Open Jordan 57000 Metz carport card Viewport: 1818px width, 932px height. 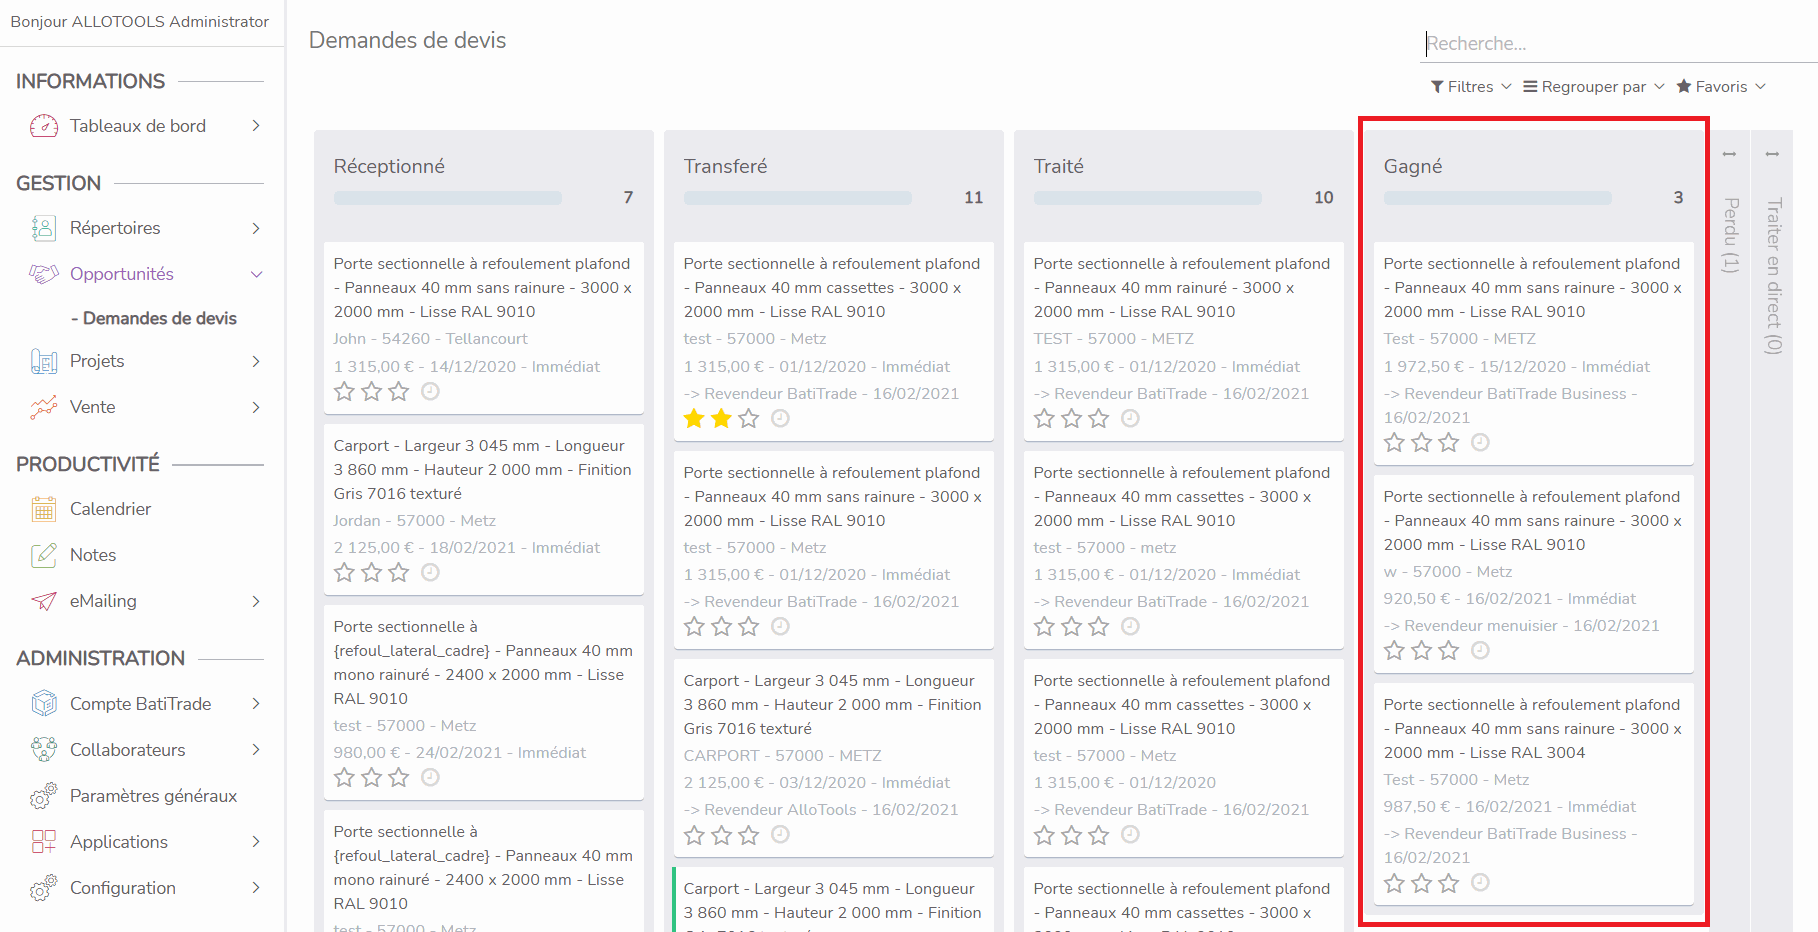(x=483, y=509)
